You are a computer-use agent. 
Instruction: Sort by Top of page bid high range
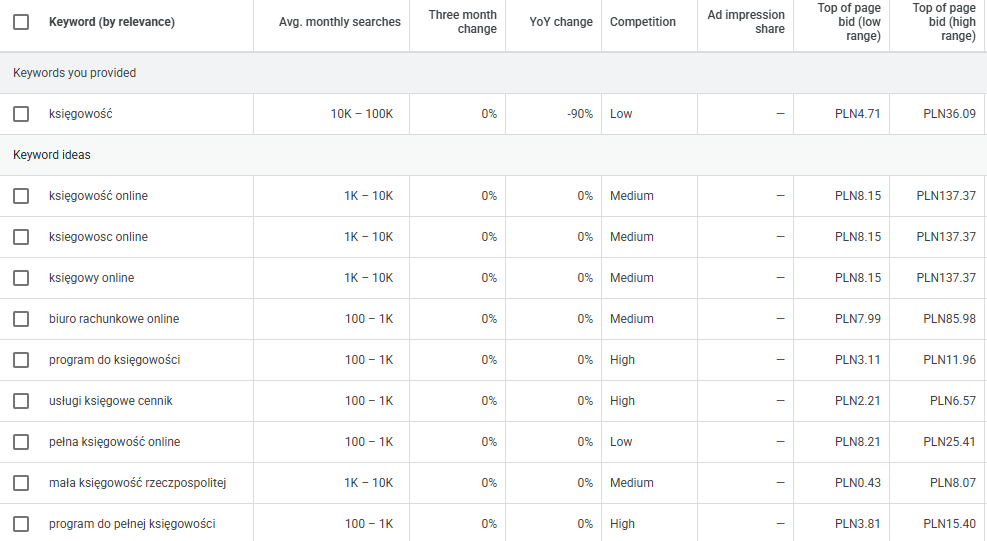click(943, 22)
